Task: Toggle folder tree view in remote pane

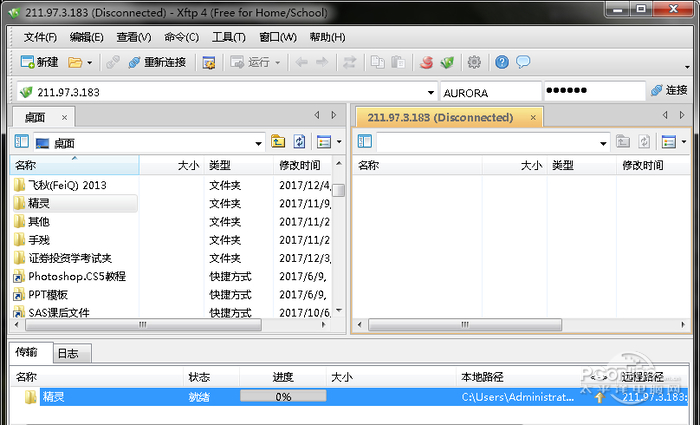Action: click(x=365, y=142)
